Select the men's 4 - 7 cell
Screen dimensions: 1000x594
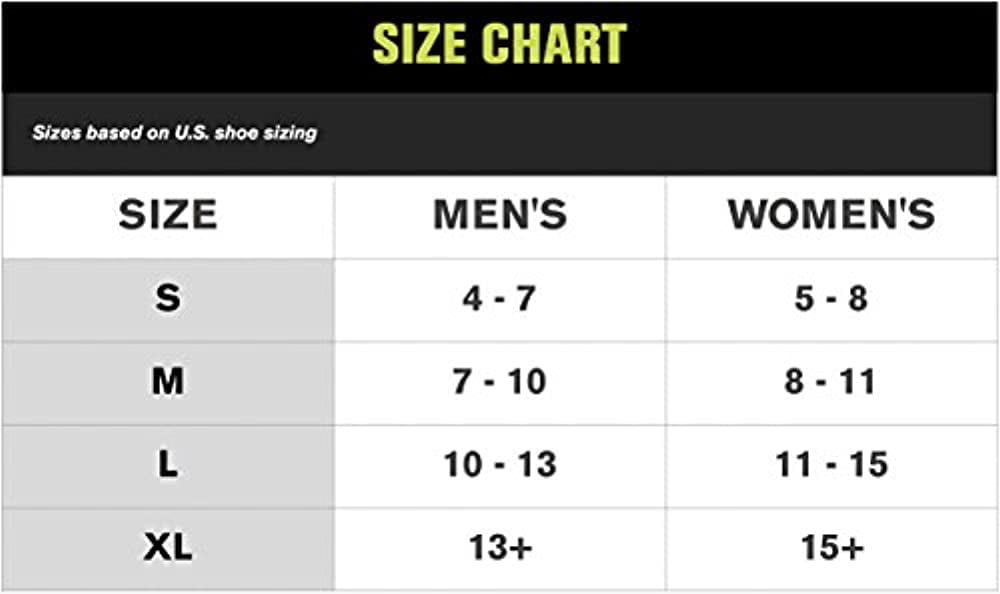[500, 298]
